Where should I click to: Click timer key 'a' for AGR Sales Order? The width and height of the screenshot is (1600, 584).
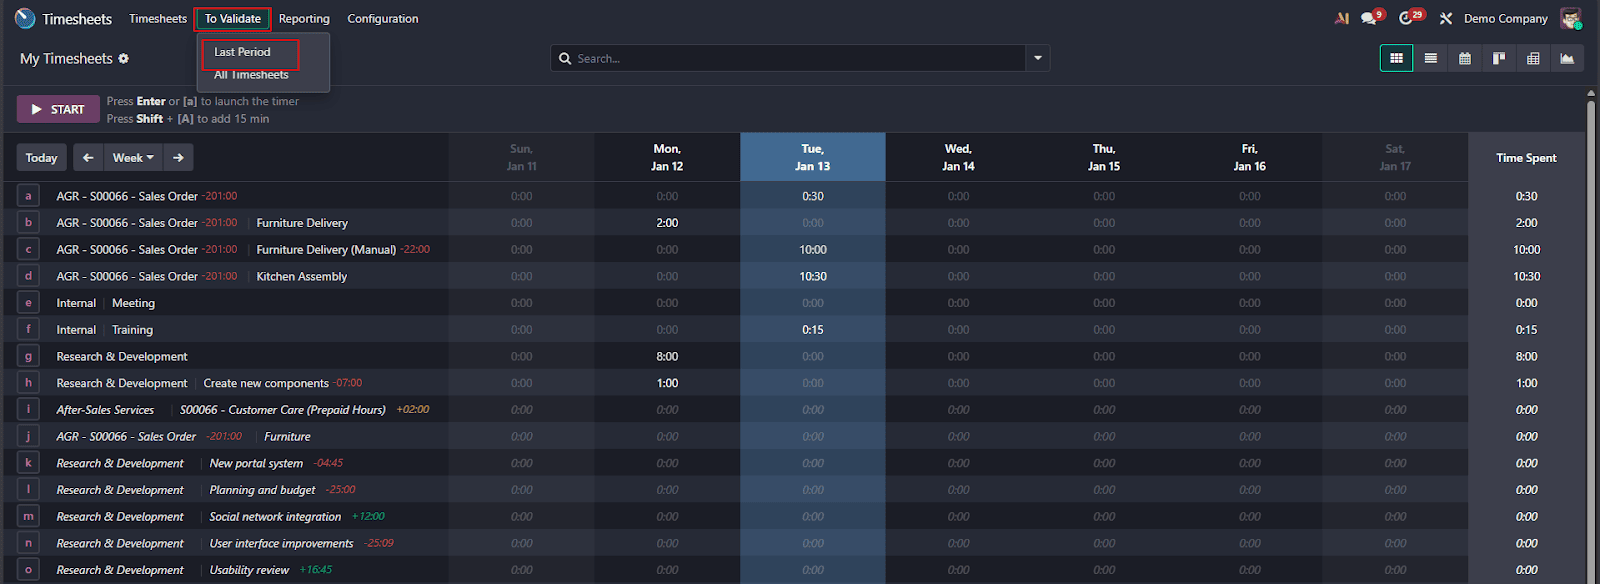click(x=28, y=196)
